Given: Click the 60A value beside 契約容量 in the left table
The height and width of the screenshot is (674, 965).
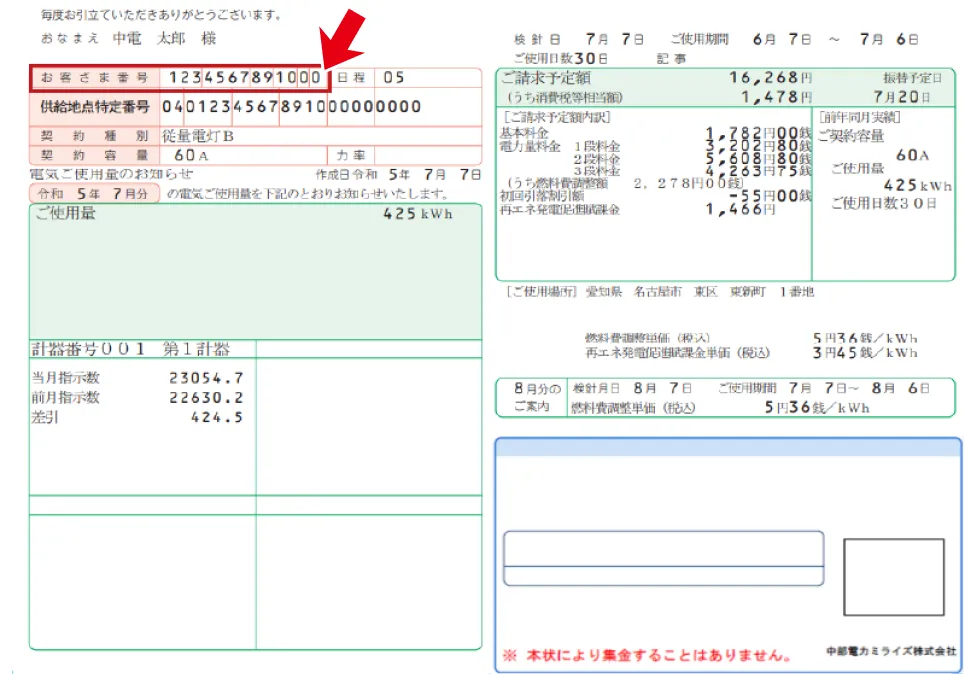Looking at the screenshot, I should coord(191,155).
